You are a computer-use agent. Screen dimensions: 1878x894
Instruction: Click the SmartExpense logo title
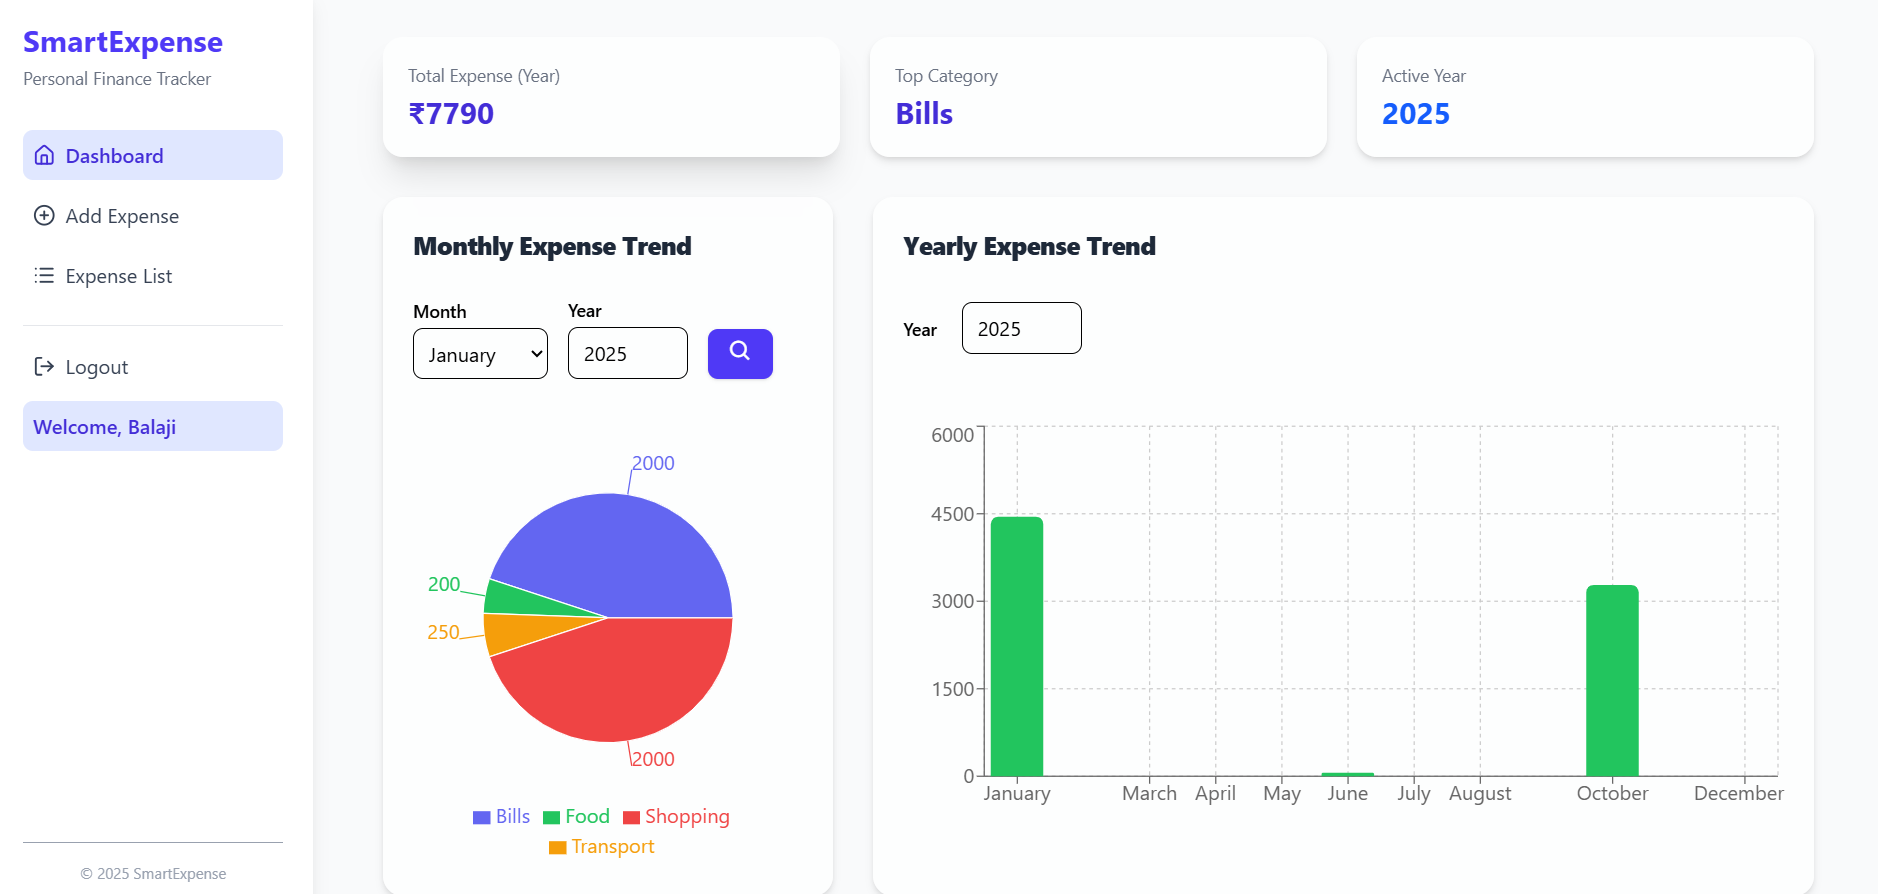(x=123, y=42)
